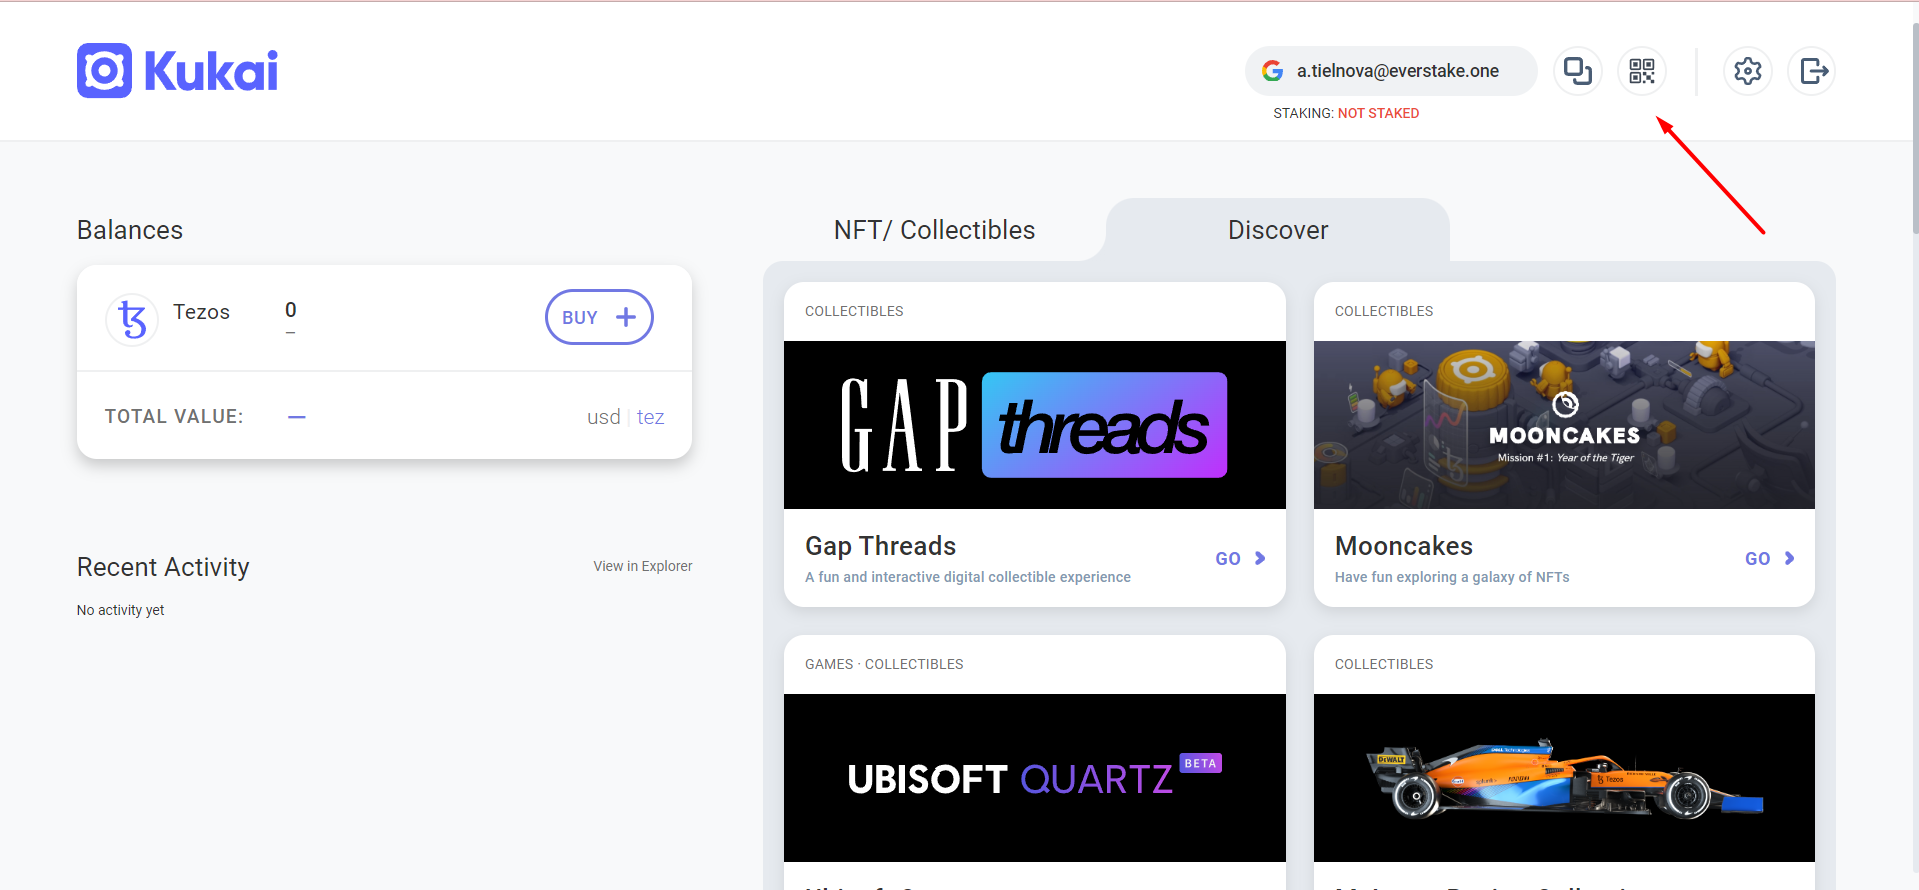Click the Tezos coin icon

[x=132, y=319]
